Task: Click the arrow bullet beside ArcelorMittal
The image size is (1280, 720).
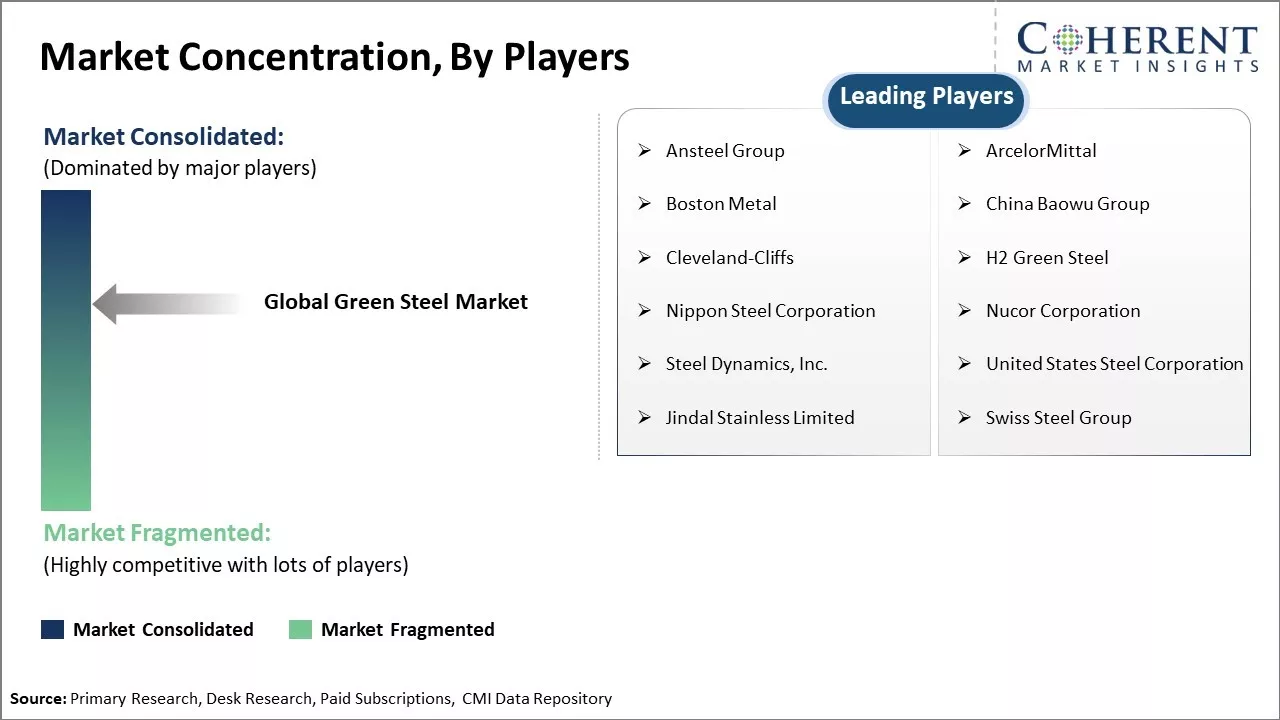Action: point(964,151)
